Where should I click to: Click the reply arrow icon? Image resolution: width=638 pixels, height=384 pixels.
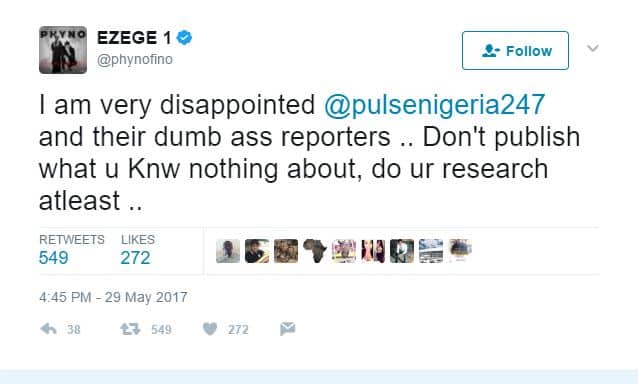click(48, 329)
